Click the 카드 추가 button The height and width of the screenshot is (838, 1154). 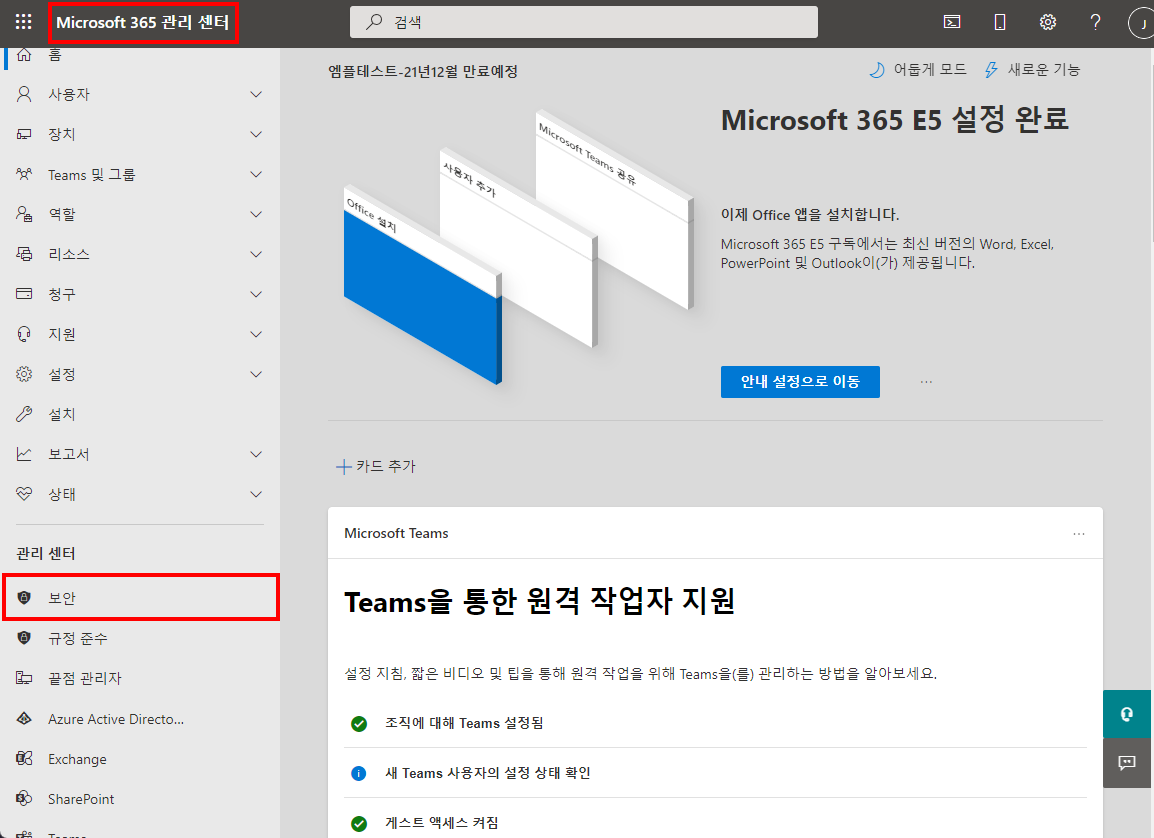(375, 466)
